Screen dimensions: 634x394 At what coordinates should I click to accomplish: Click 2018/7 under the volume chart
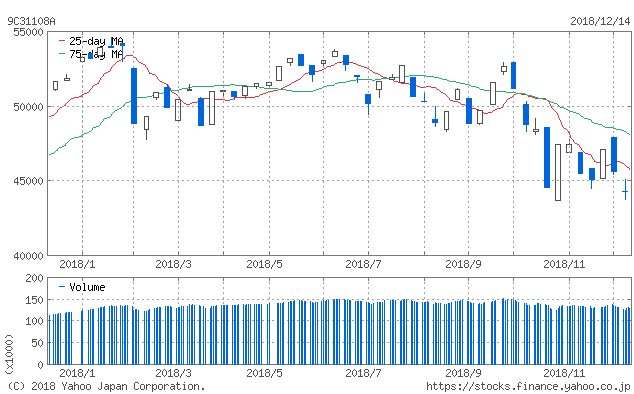[x=363, y=373]
